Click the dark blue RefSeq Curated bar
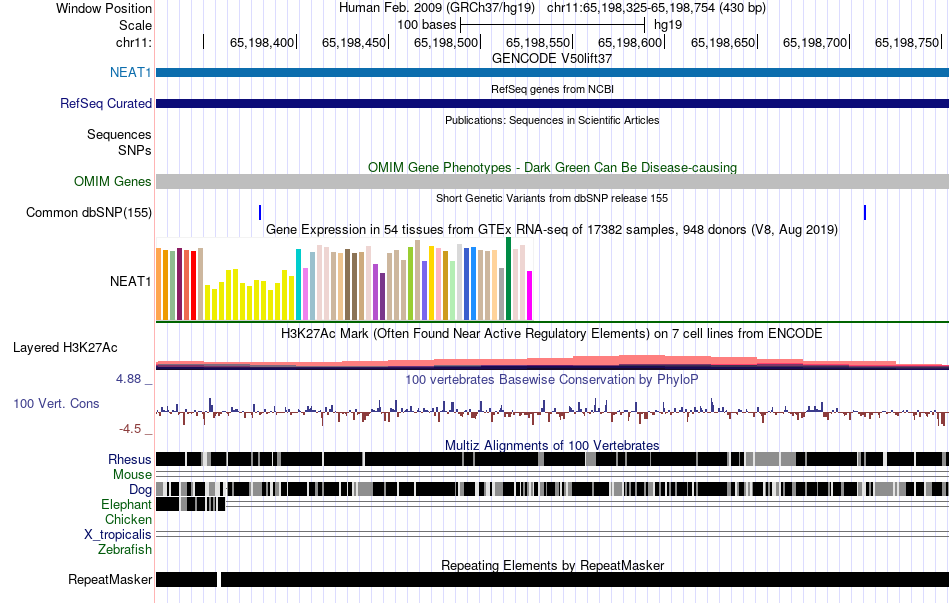The width and height of the screenshot is (950, 603). tap(553, 104)
